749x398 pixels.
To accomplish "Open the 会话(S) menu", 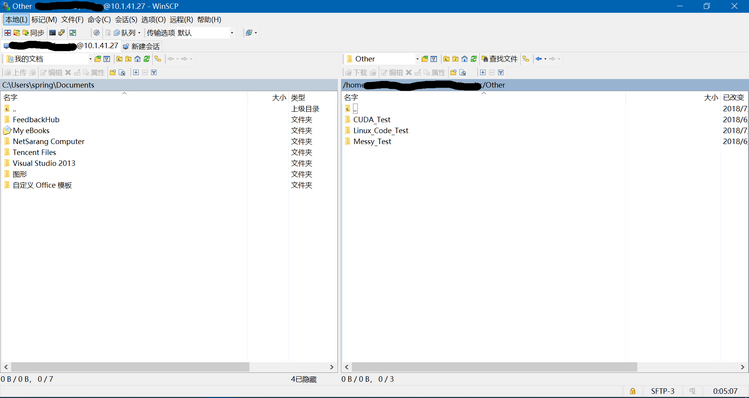I will (x=126, y=20).
